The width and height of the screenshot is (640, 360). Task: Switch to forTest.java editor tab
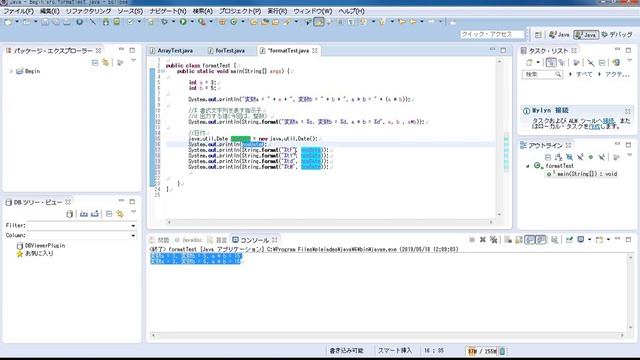(x=227, y=51)
